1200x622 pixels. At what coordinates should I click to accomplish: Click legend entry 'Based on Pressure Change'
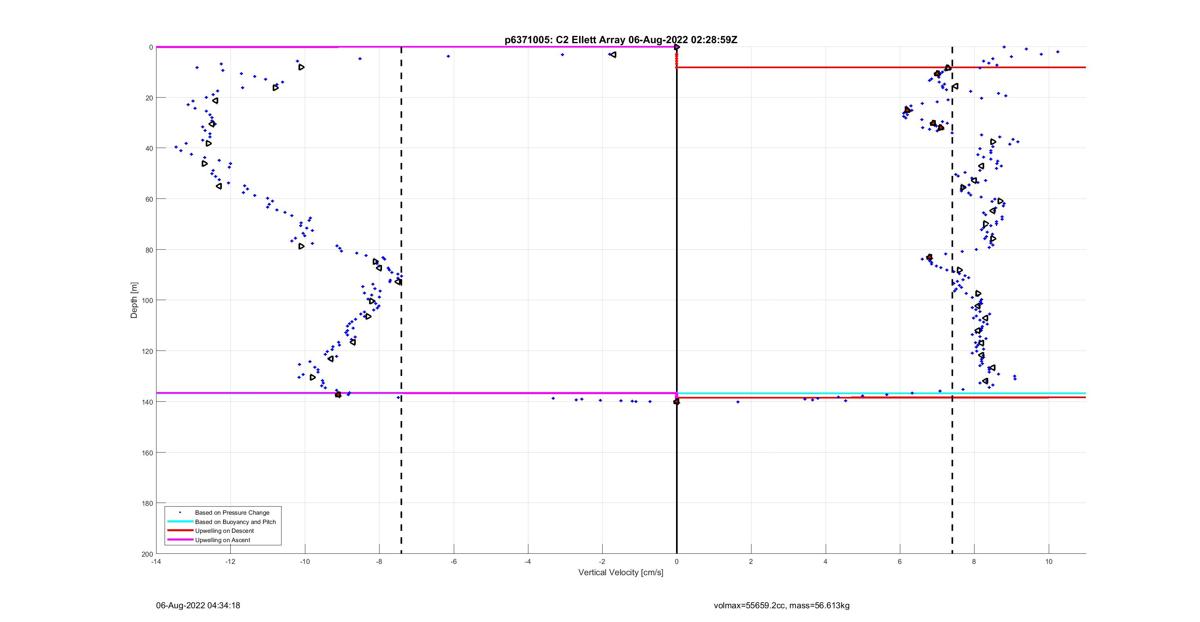[x=232, y=513]
